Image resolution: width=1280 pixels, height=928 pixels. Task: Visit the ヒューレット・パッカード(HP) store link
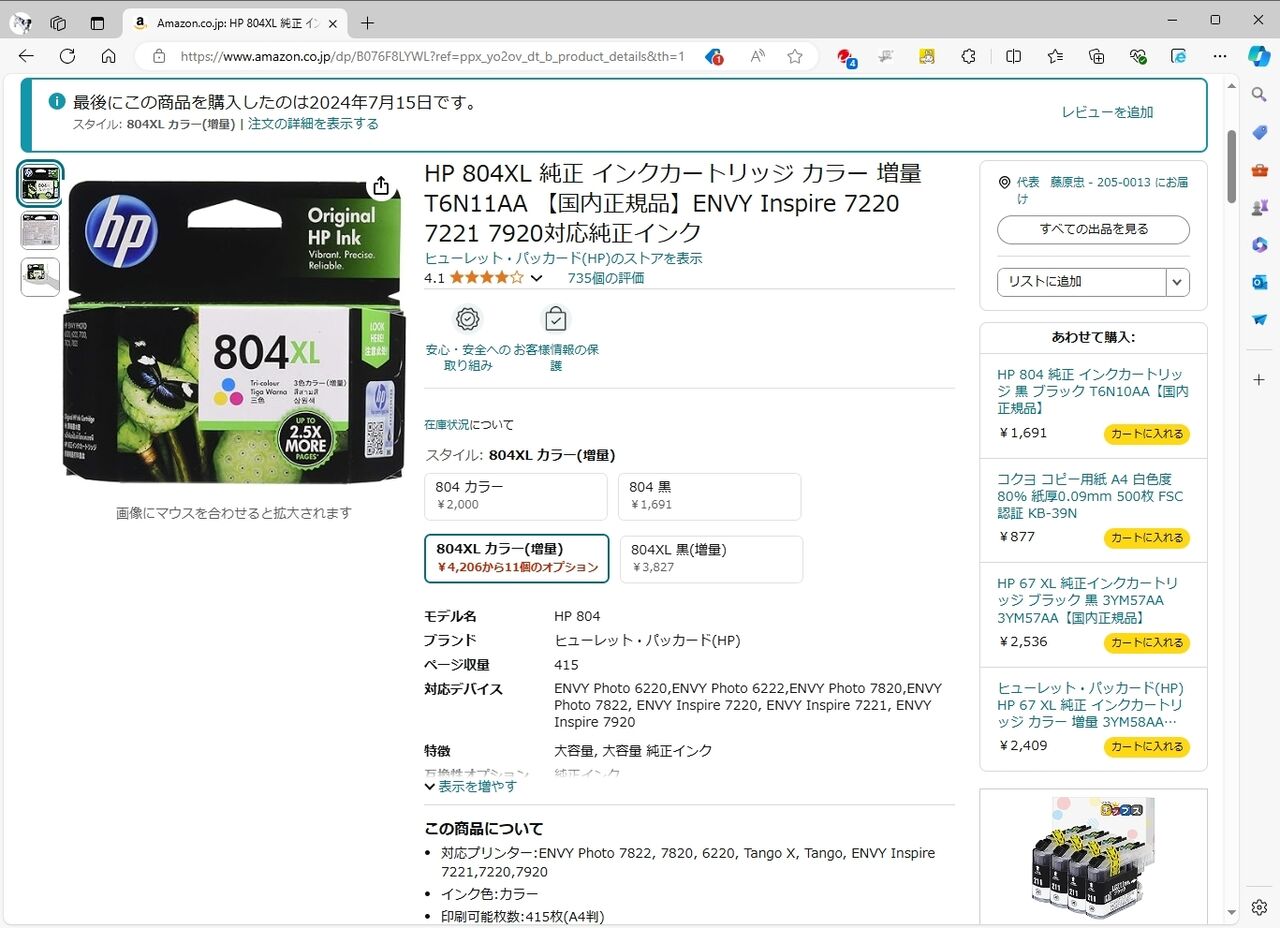(563, 258)
